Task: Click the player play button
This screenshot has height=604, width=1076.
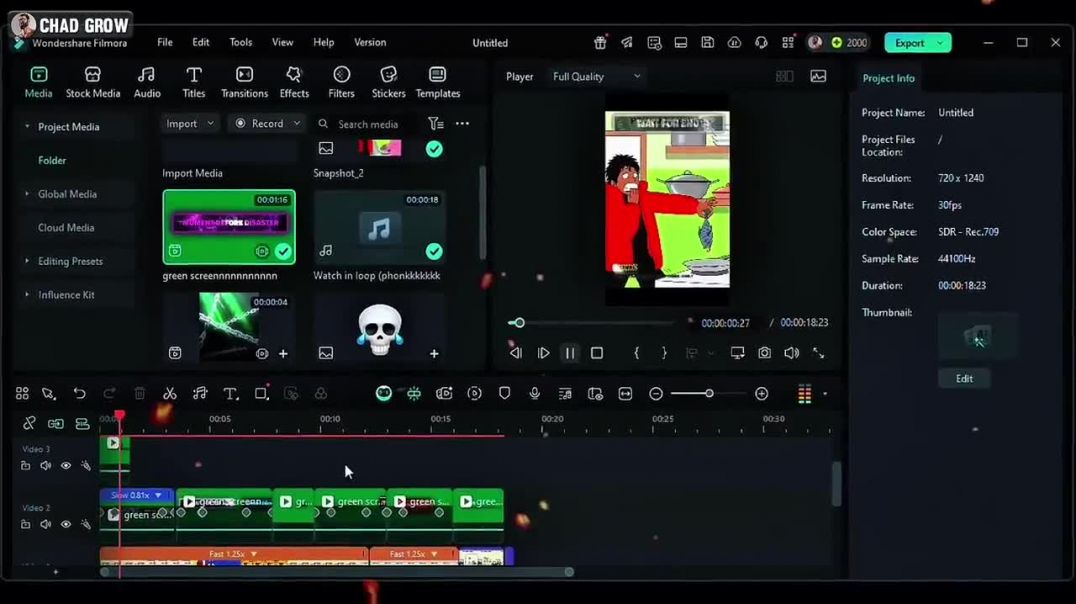Action: [543, 353]
